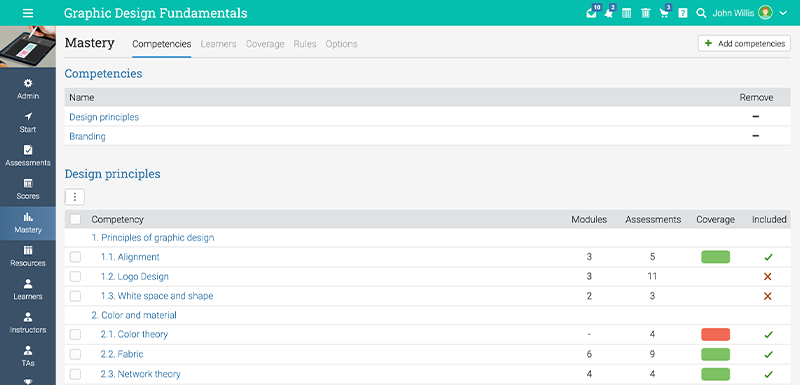This screenshot has height=385, width=800.
Task: Check the 1.3. White space and shape checkbox
Action: [x=76, y=296]
